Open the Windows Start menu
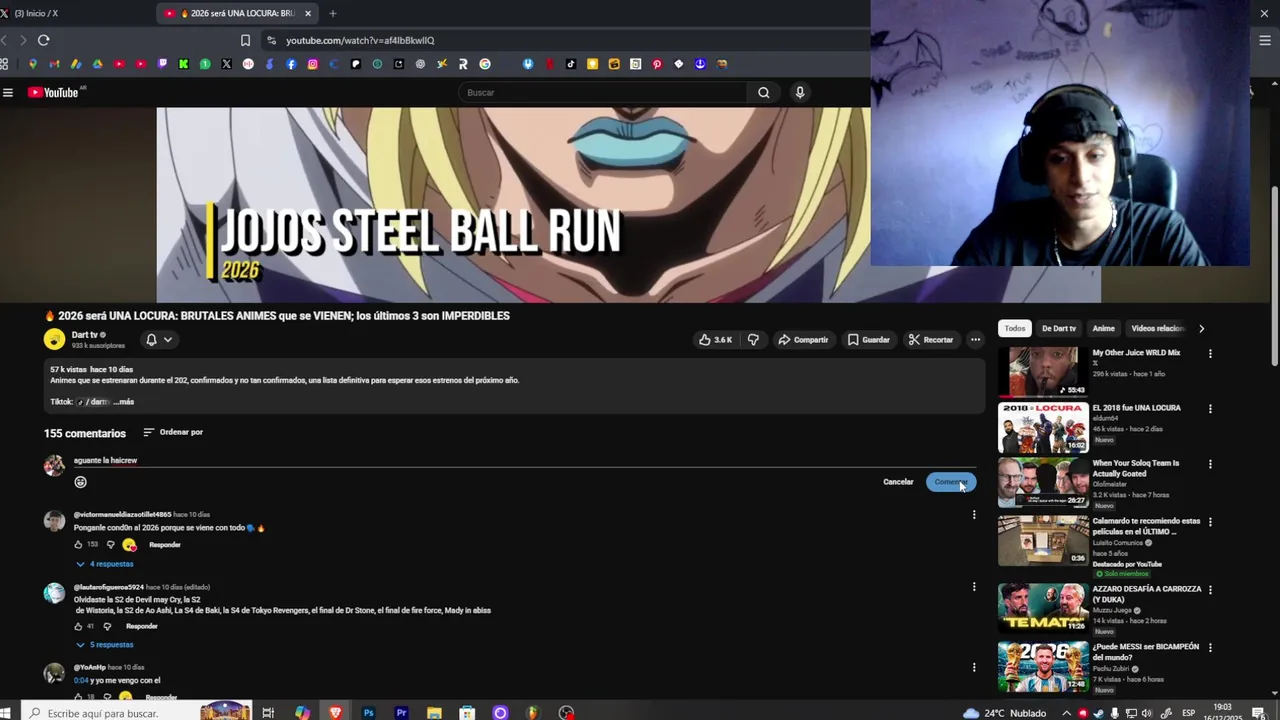Image resolution: width=1280 pixels, height=720 pixels. pyautogui.click(x=5, y=713)
